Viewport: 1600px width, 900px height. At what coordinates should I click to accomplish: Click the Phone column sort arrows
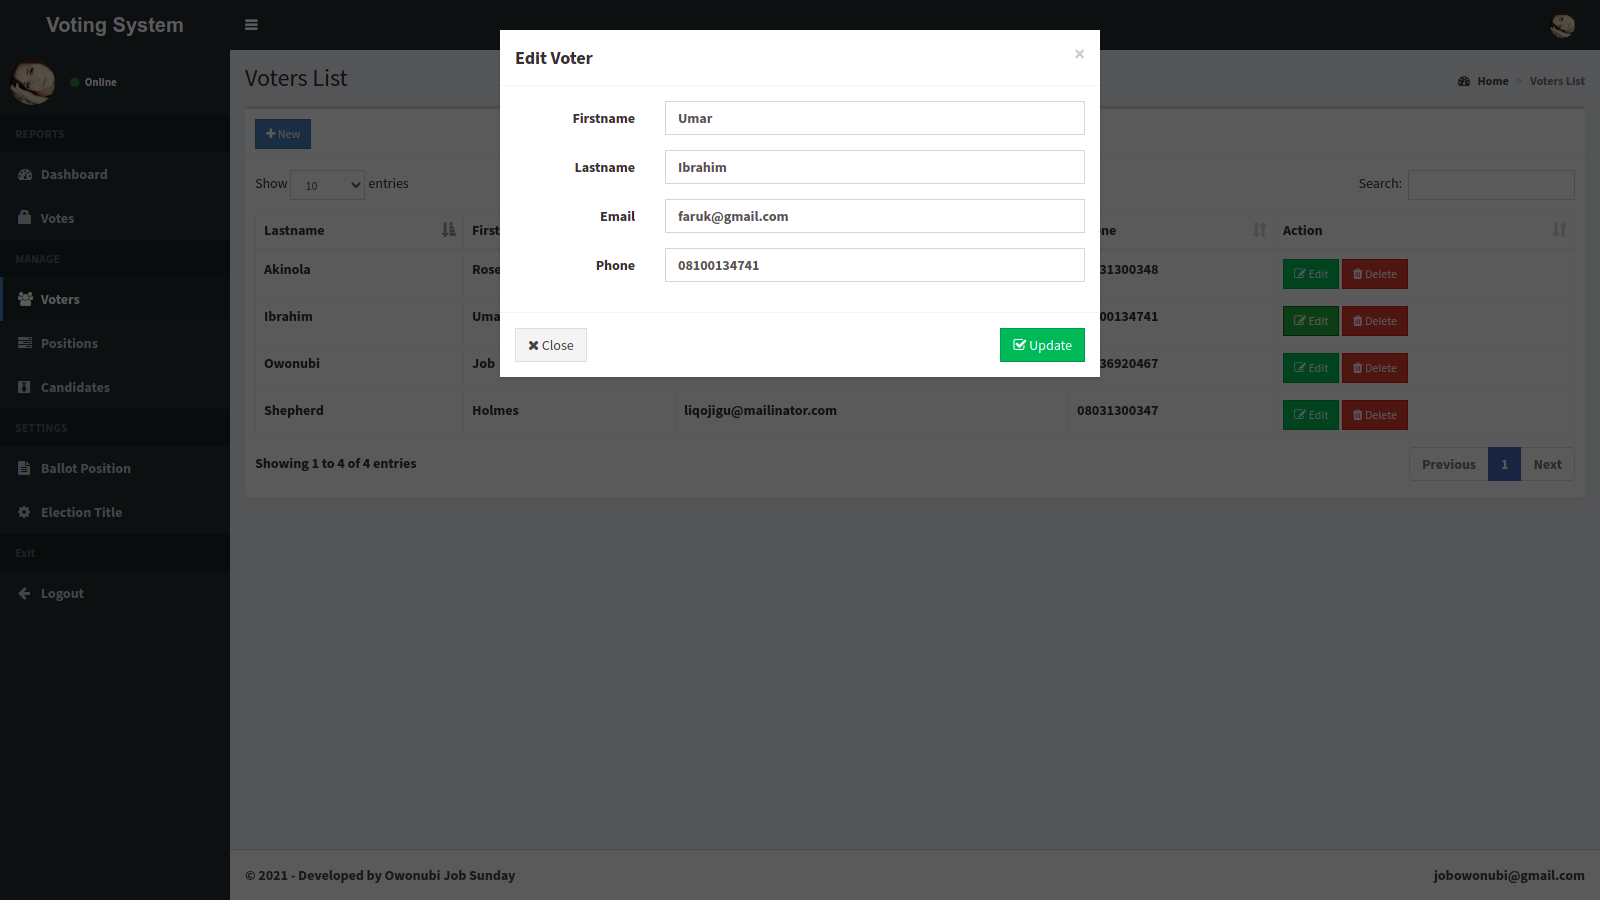[1259, 230]
